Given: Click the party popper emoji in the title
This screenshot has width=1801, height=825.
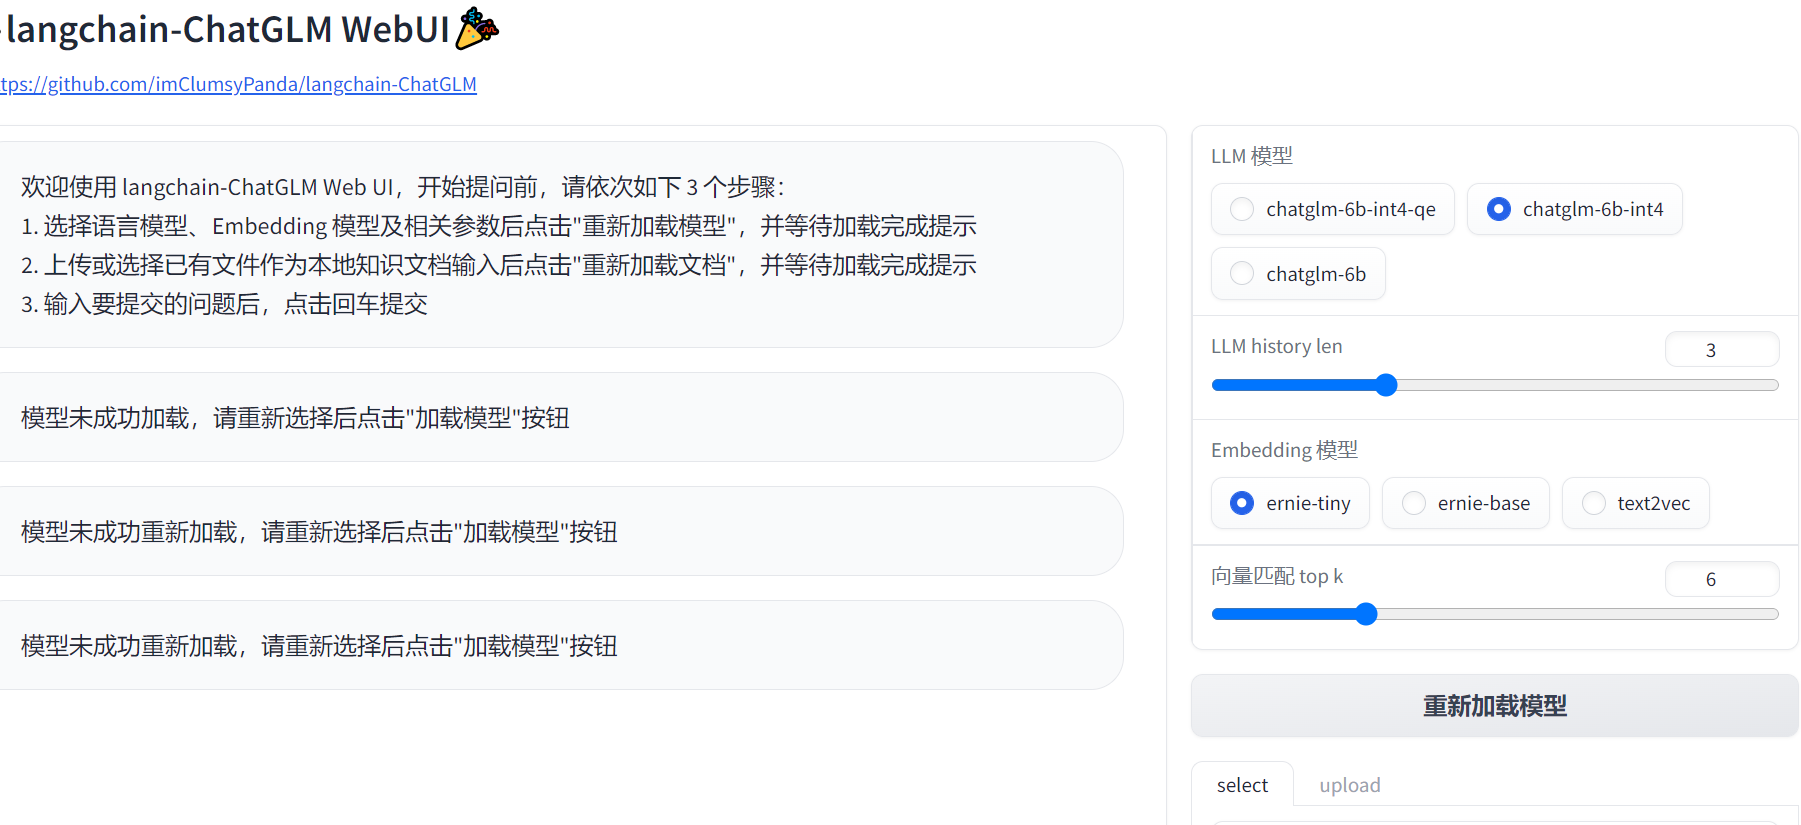Looking at the screenshot, I should click(477, 29).
